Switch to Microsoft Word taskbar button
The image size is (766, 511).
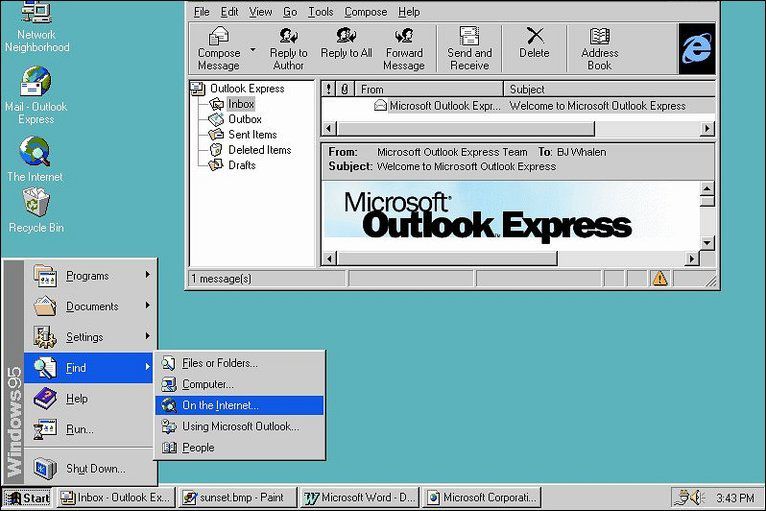tap(360, 498)
